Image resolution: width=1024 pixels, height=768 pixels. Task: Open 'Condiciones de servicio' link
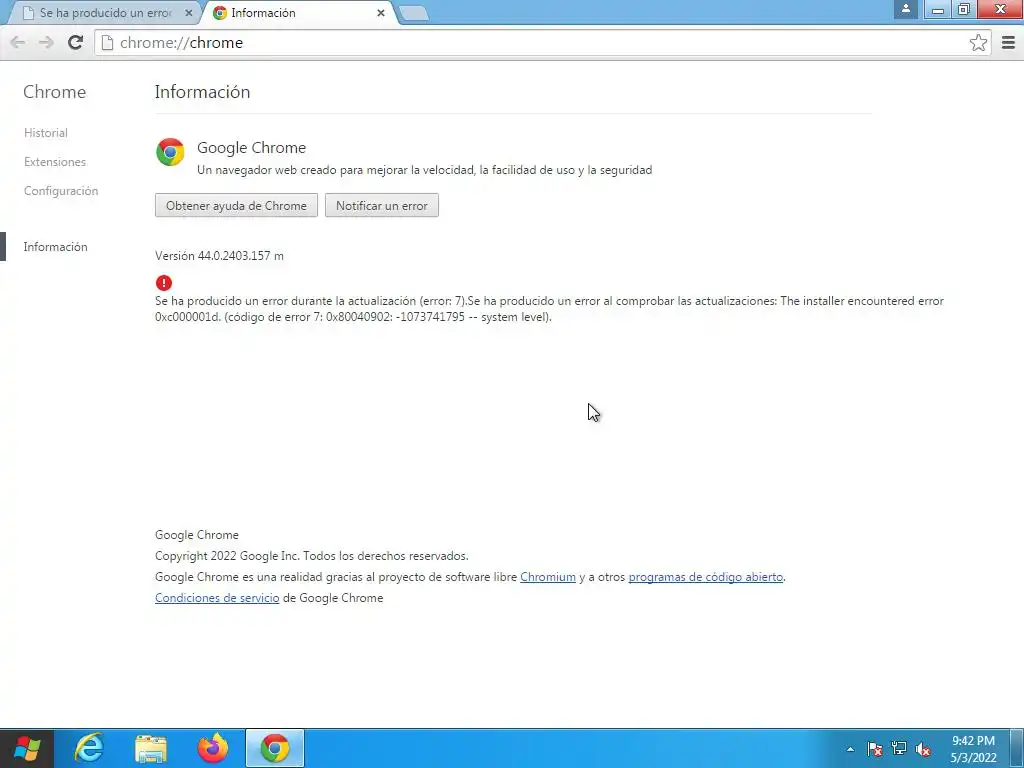[217, 598]
